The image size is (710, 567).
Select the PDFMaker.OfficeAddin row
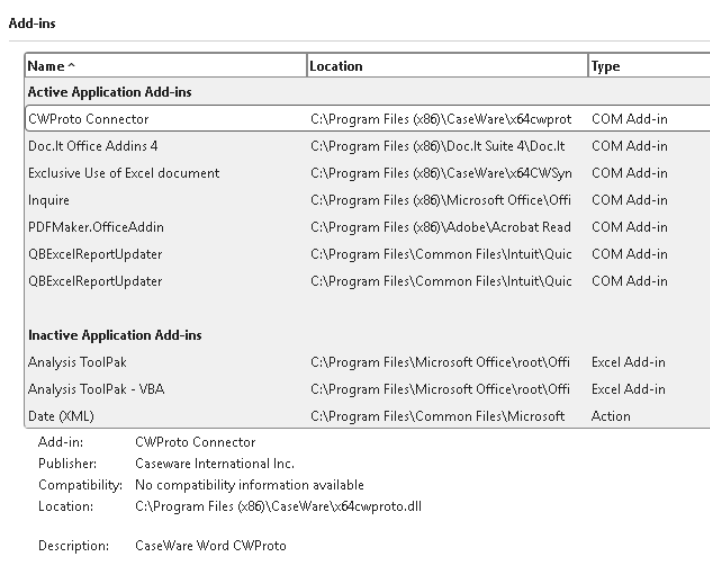(368, 227)
